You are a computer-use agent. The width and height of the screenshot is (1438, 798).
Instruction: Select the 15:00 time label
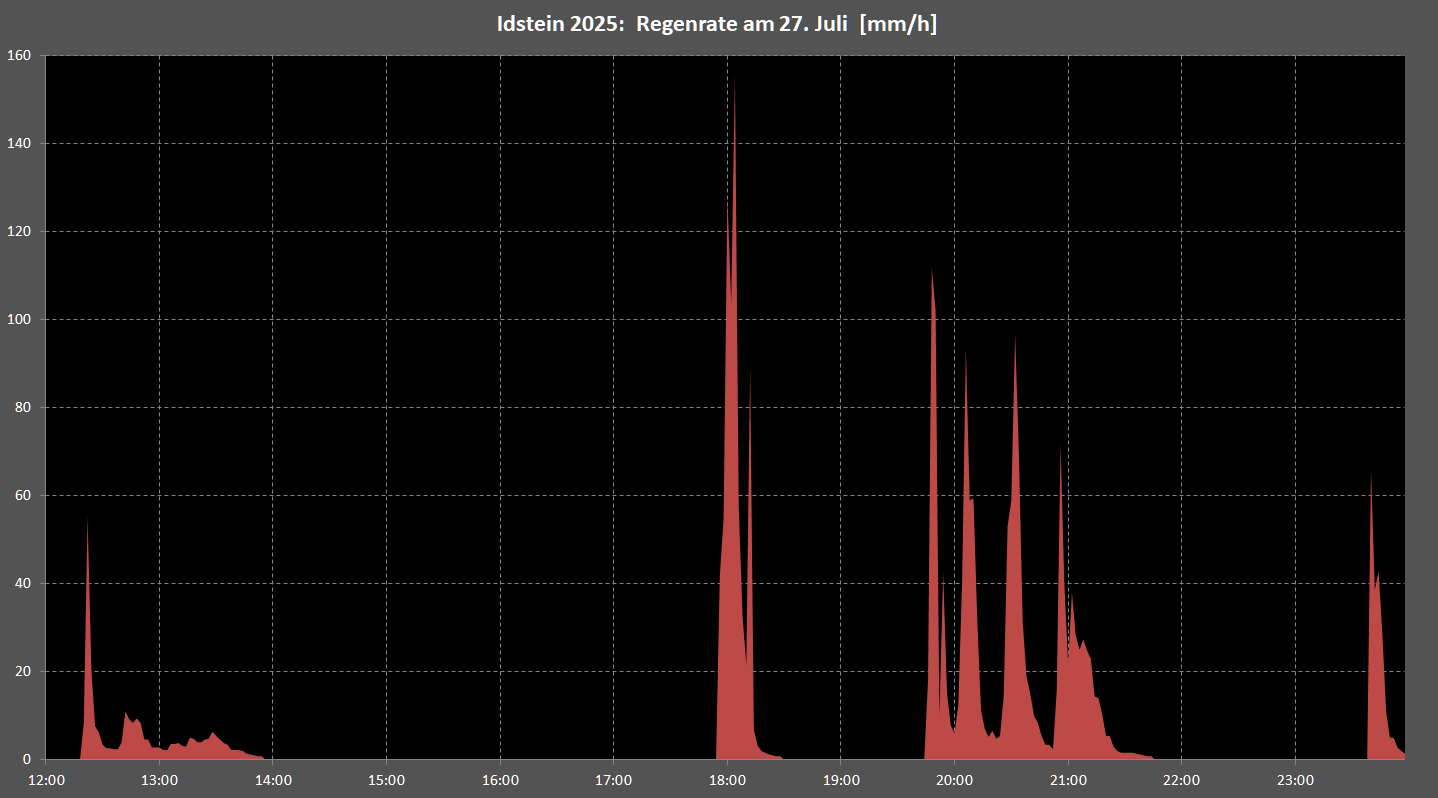point(387,779)
